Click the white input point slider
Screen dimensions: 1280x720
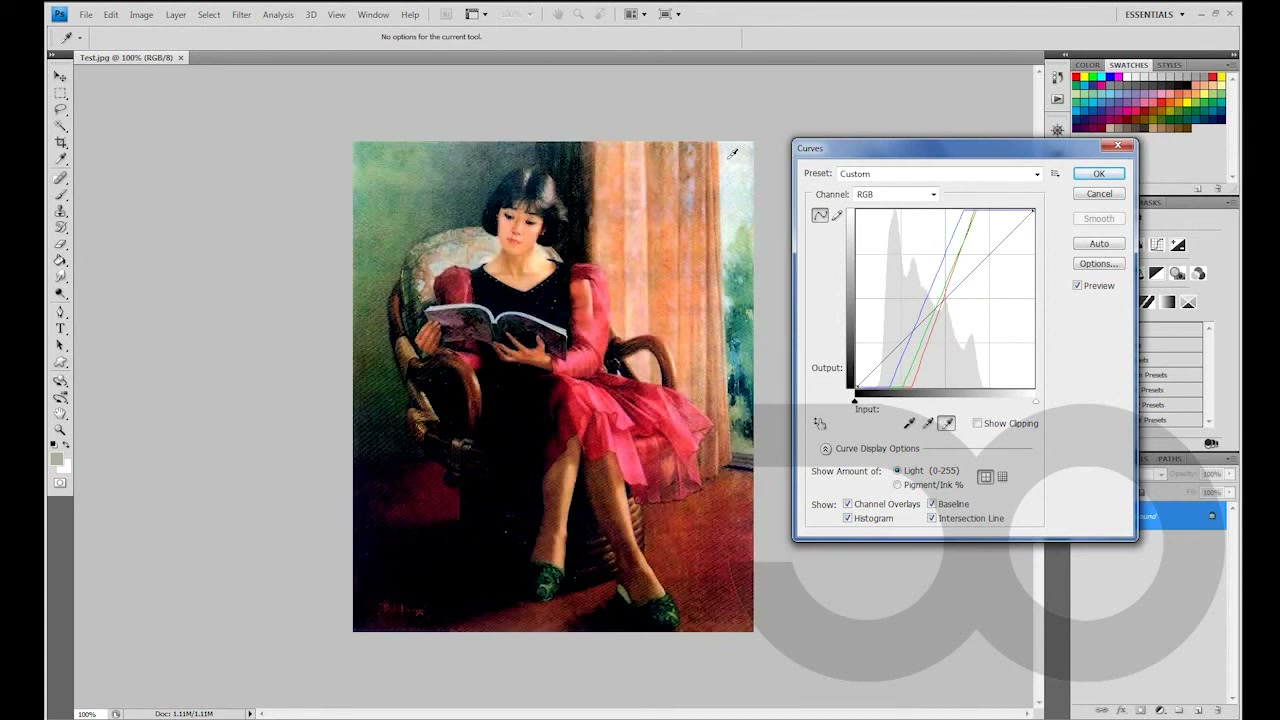[x=1035, y=401]
